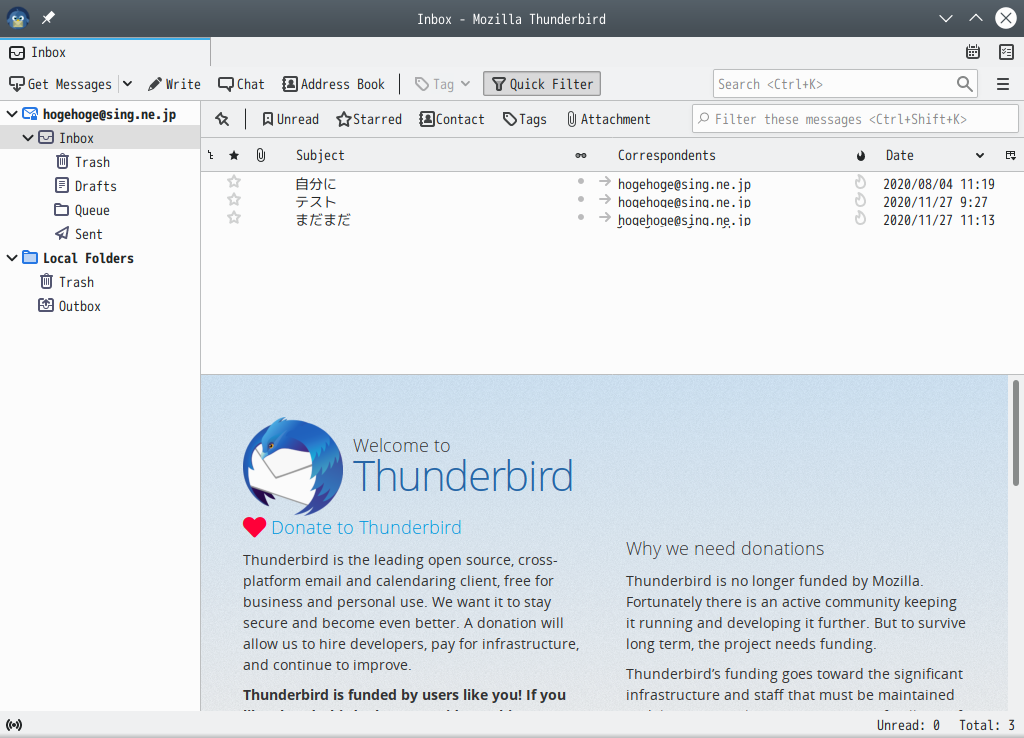
Task: Open the Thunderbird hamburger menu
Action: [x=1003, y=84]
